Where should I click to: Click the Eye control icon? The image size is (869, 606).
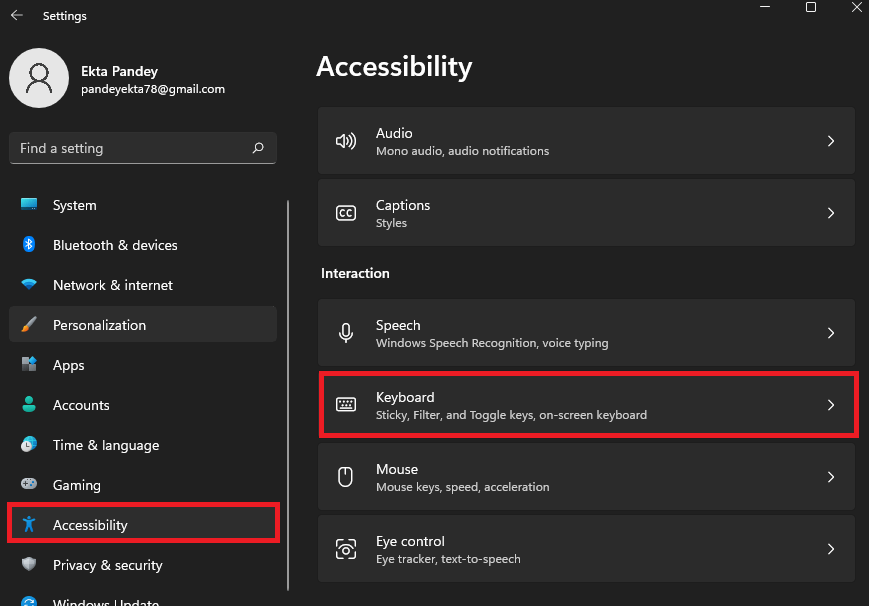pyautogui.click(x=346, y=549)
